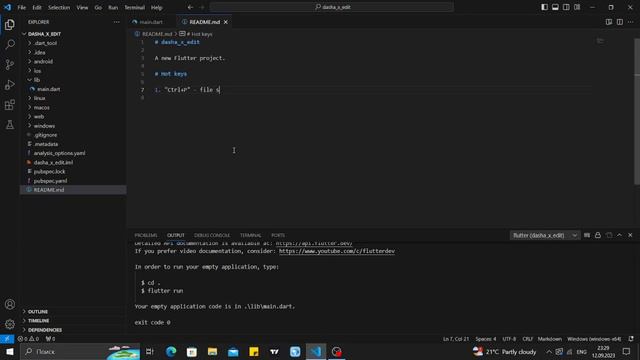
Task: Change indentation Spaces: 4
Action: click(x=485, y=339)
